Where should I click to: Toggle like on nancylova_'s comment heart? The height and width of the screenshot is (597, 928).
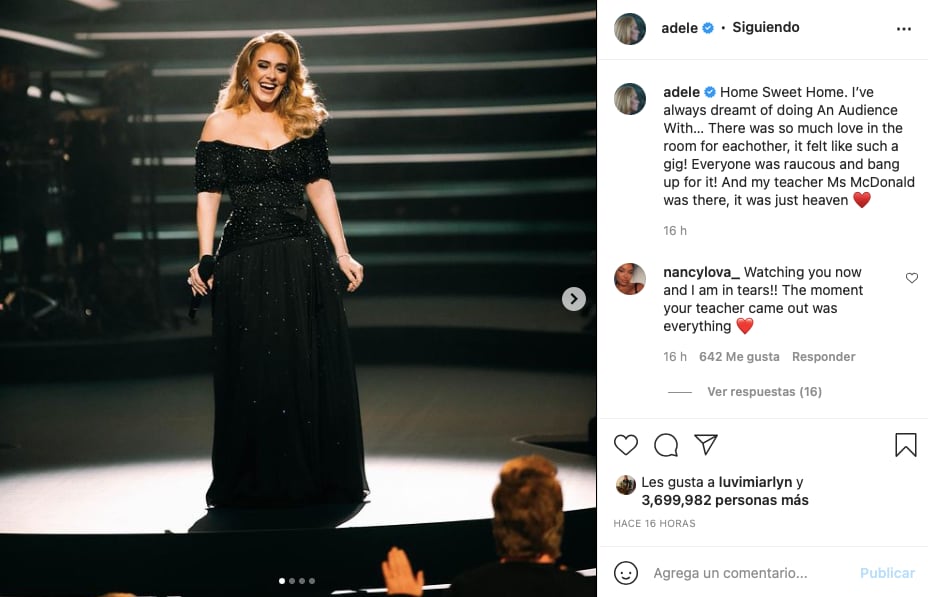point(911,279)
